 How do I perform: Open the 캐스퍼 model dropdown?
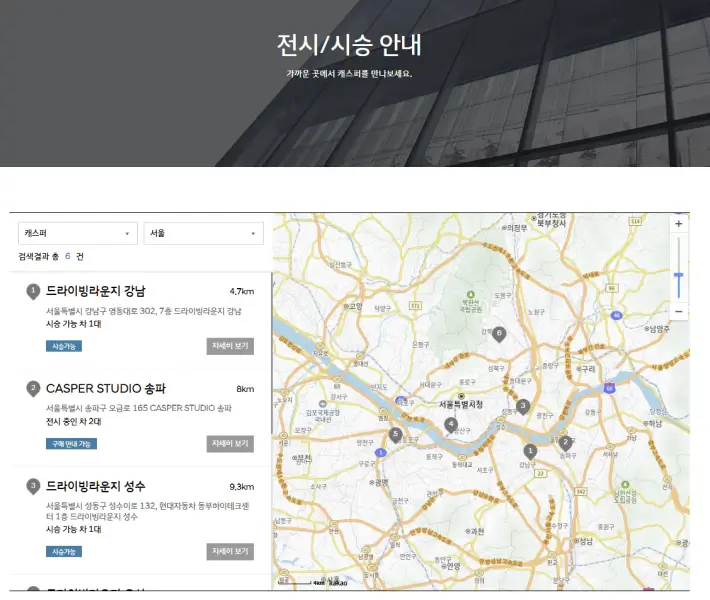point(78,233)
